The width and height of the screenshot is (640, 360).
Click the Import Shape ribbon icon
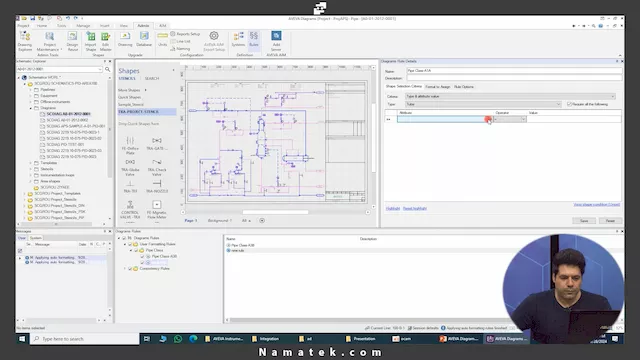pos(91,41)
